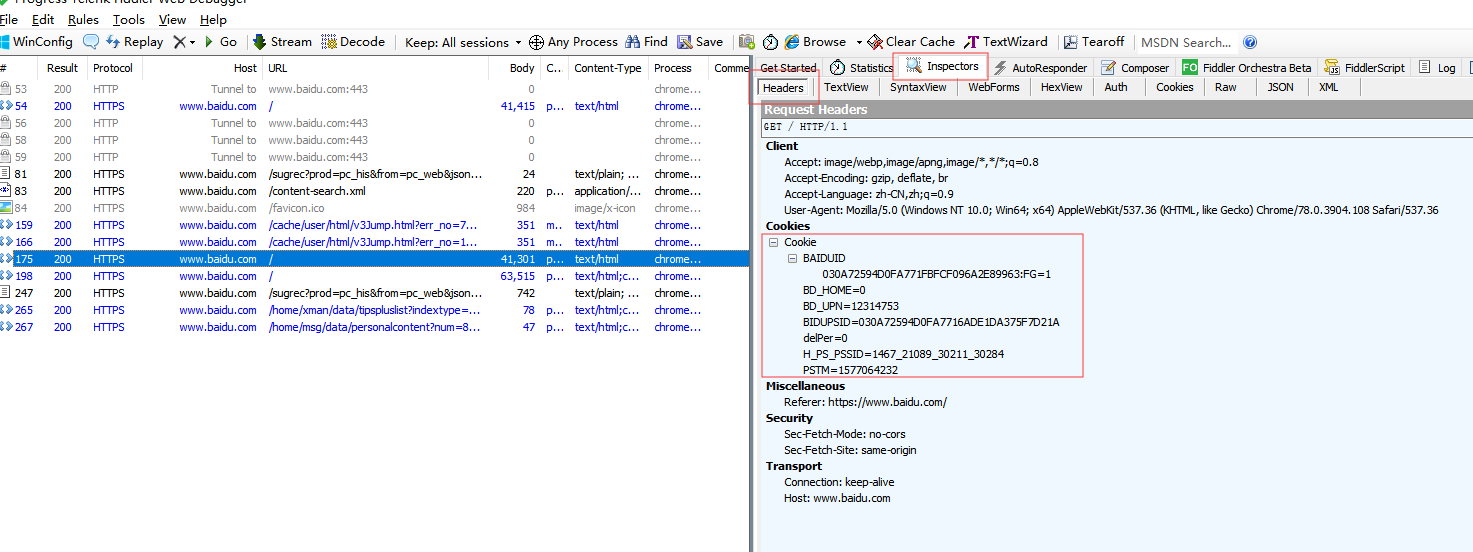
Task: Sort sessions by Result column header
Action: coord(62,68)
